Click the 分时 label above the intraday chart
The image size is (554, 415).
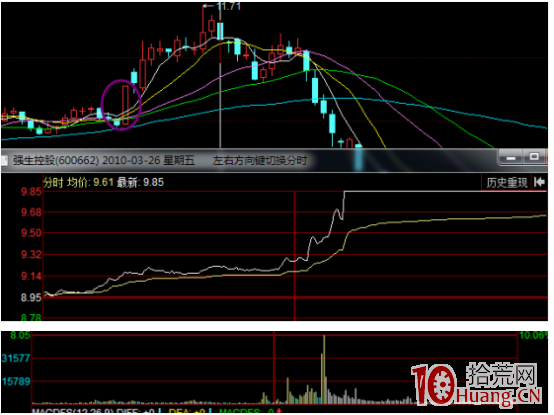coord(53,183)
